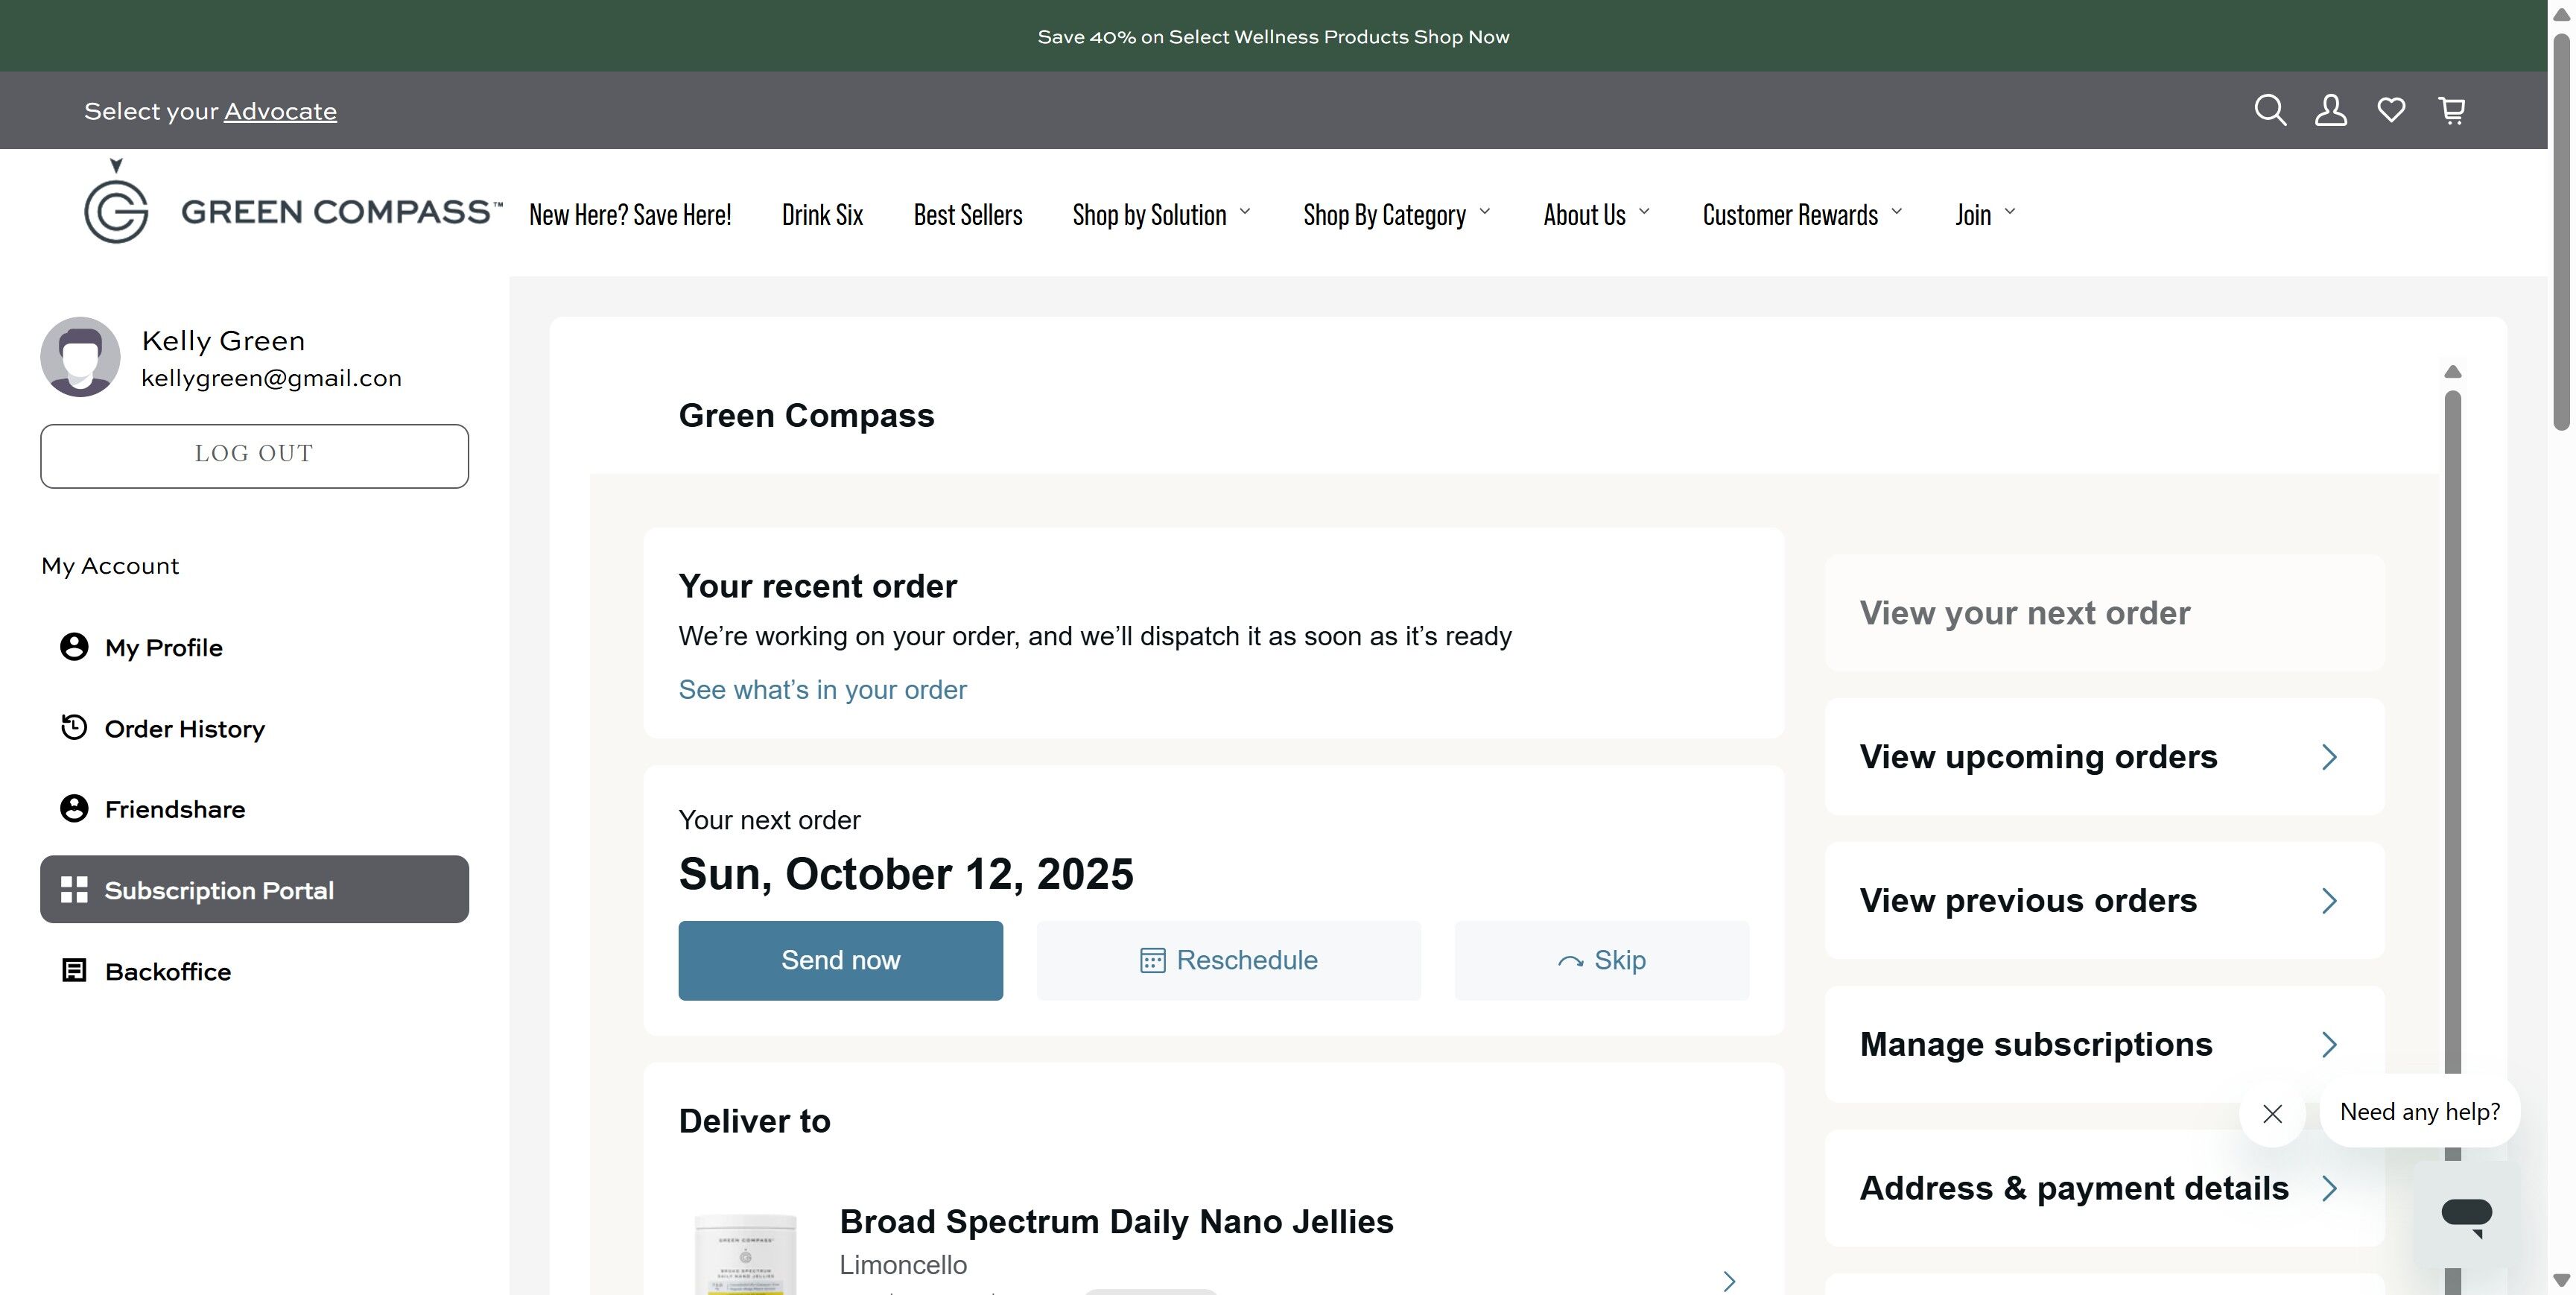The width and height of the screenshot is (2576, 1295).
Task: Open the search magnifier icon
Action: (x=2270, y=110)
